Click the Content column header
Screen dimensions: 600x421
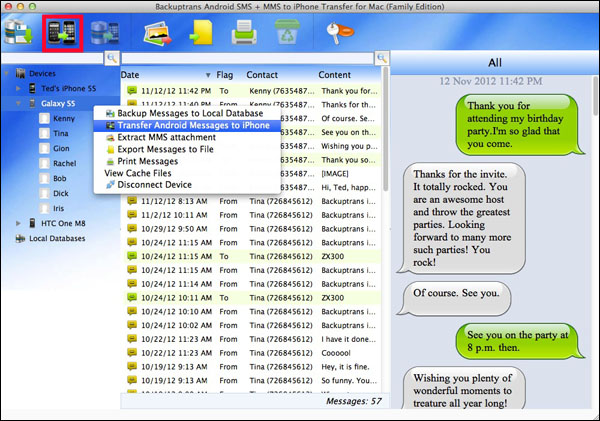(334, 75)
